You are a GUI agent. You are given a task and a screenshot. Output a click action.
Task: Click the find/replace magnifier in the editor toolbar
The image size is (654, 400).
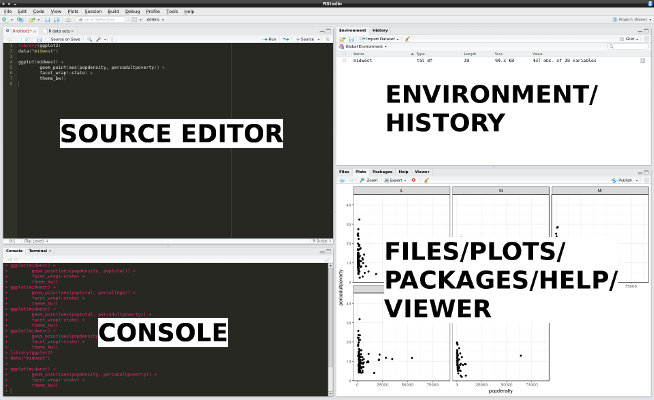pyautogui.click(x=89, y=39)
